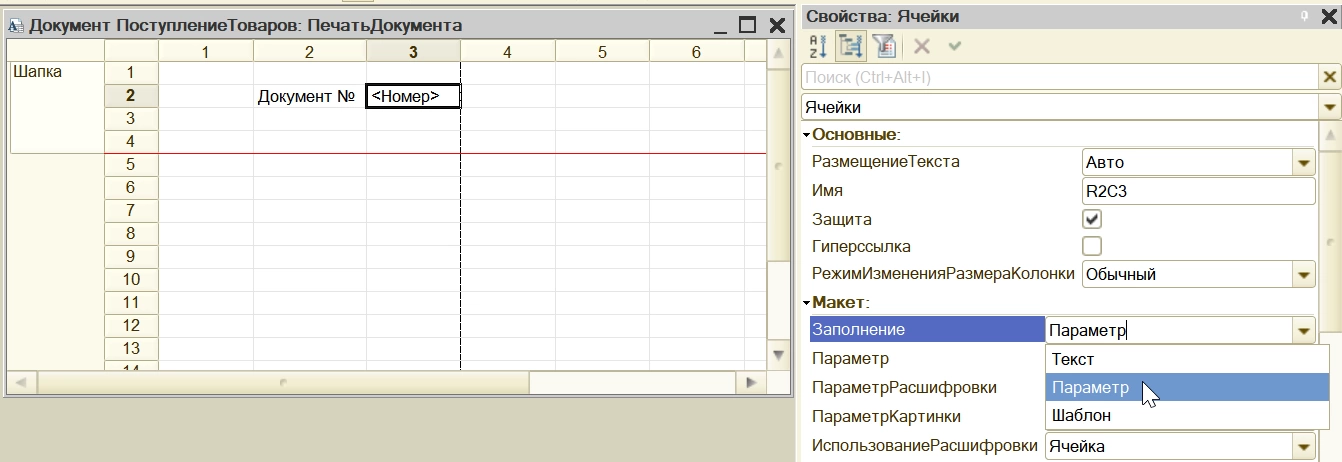This screenshot has height=462, width=1342.
Task: Toggle sorting properties by category
Action: pyautogui.click(x=850, y=45)
